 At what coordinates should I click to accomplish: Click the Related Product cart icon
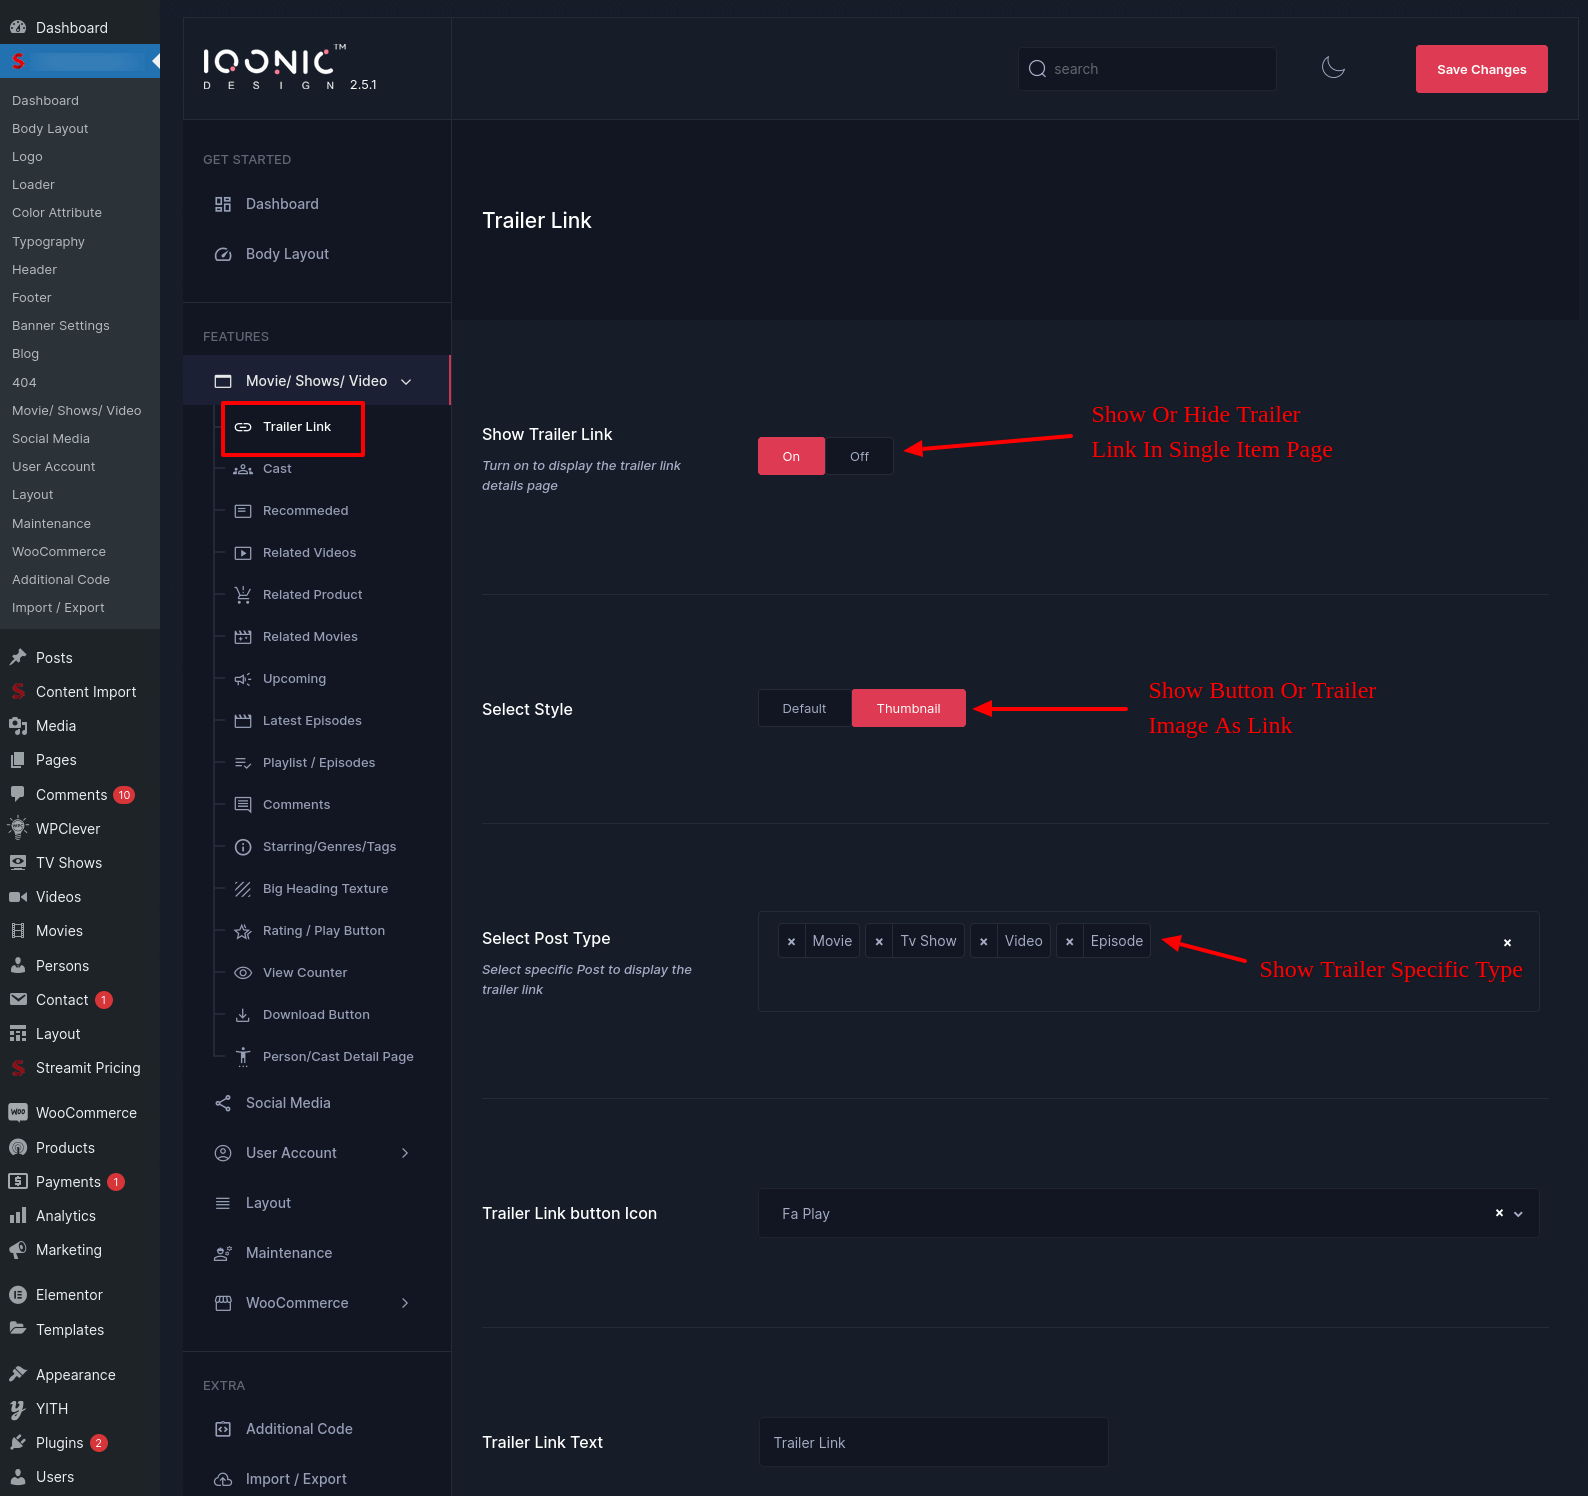pos(243,595)
